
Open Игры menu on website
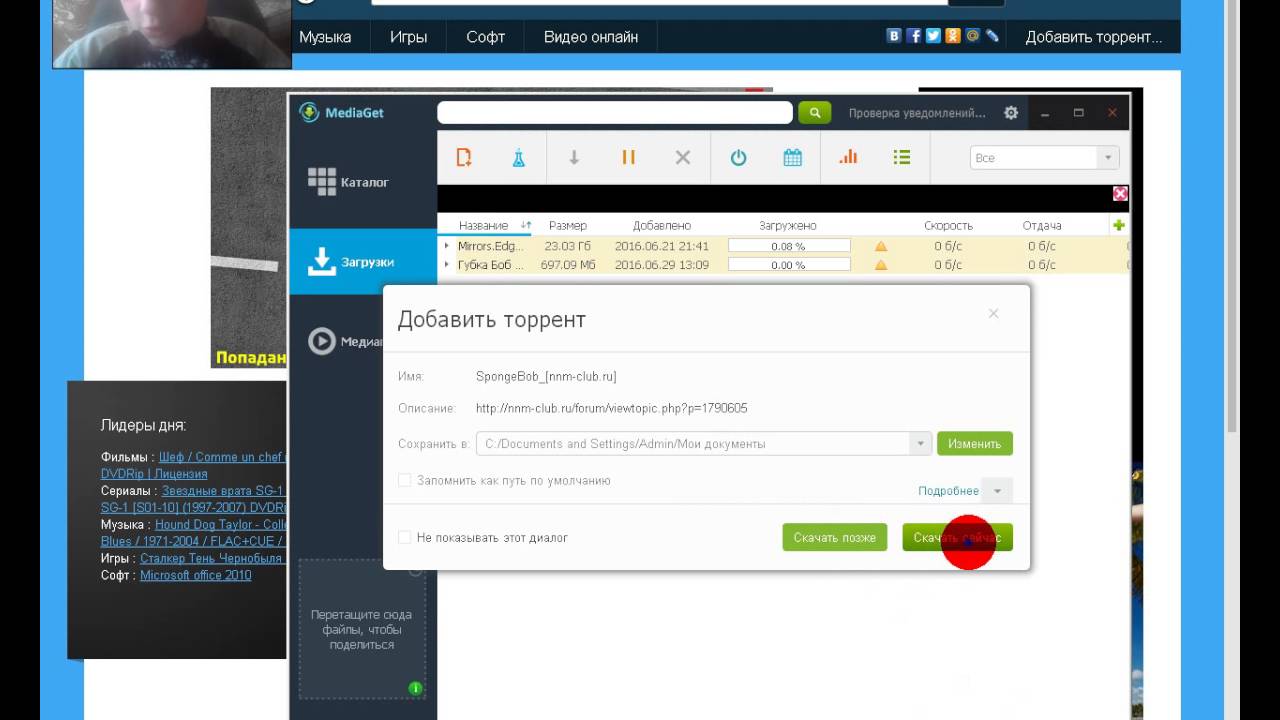click(408, 37)
